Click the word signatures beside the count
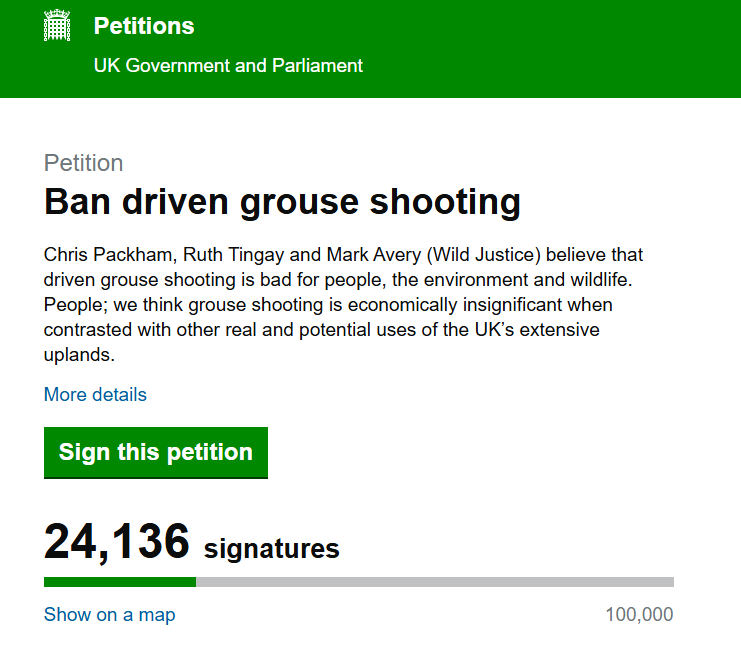 [x=271, y=548]
